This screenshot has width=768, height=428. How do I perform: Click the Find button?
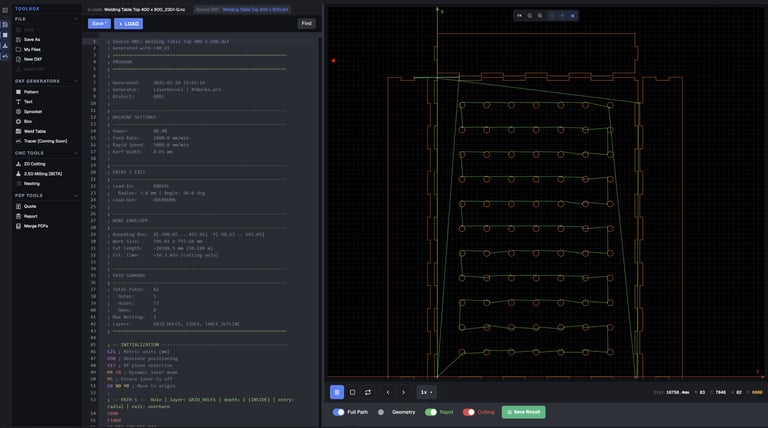coord(306,23)
